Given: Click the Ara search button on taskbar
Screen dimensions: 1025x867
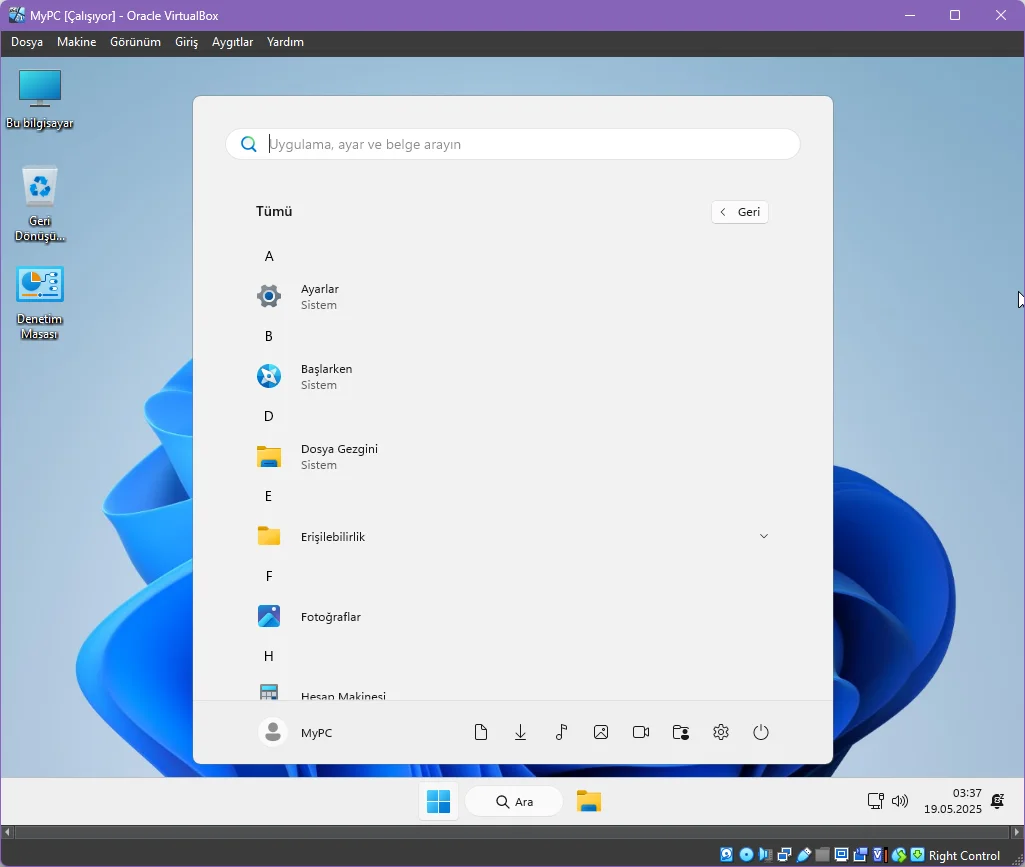Looking at the screenshot, I should click(x=514, y=801).
